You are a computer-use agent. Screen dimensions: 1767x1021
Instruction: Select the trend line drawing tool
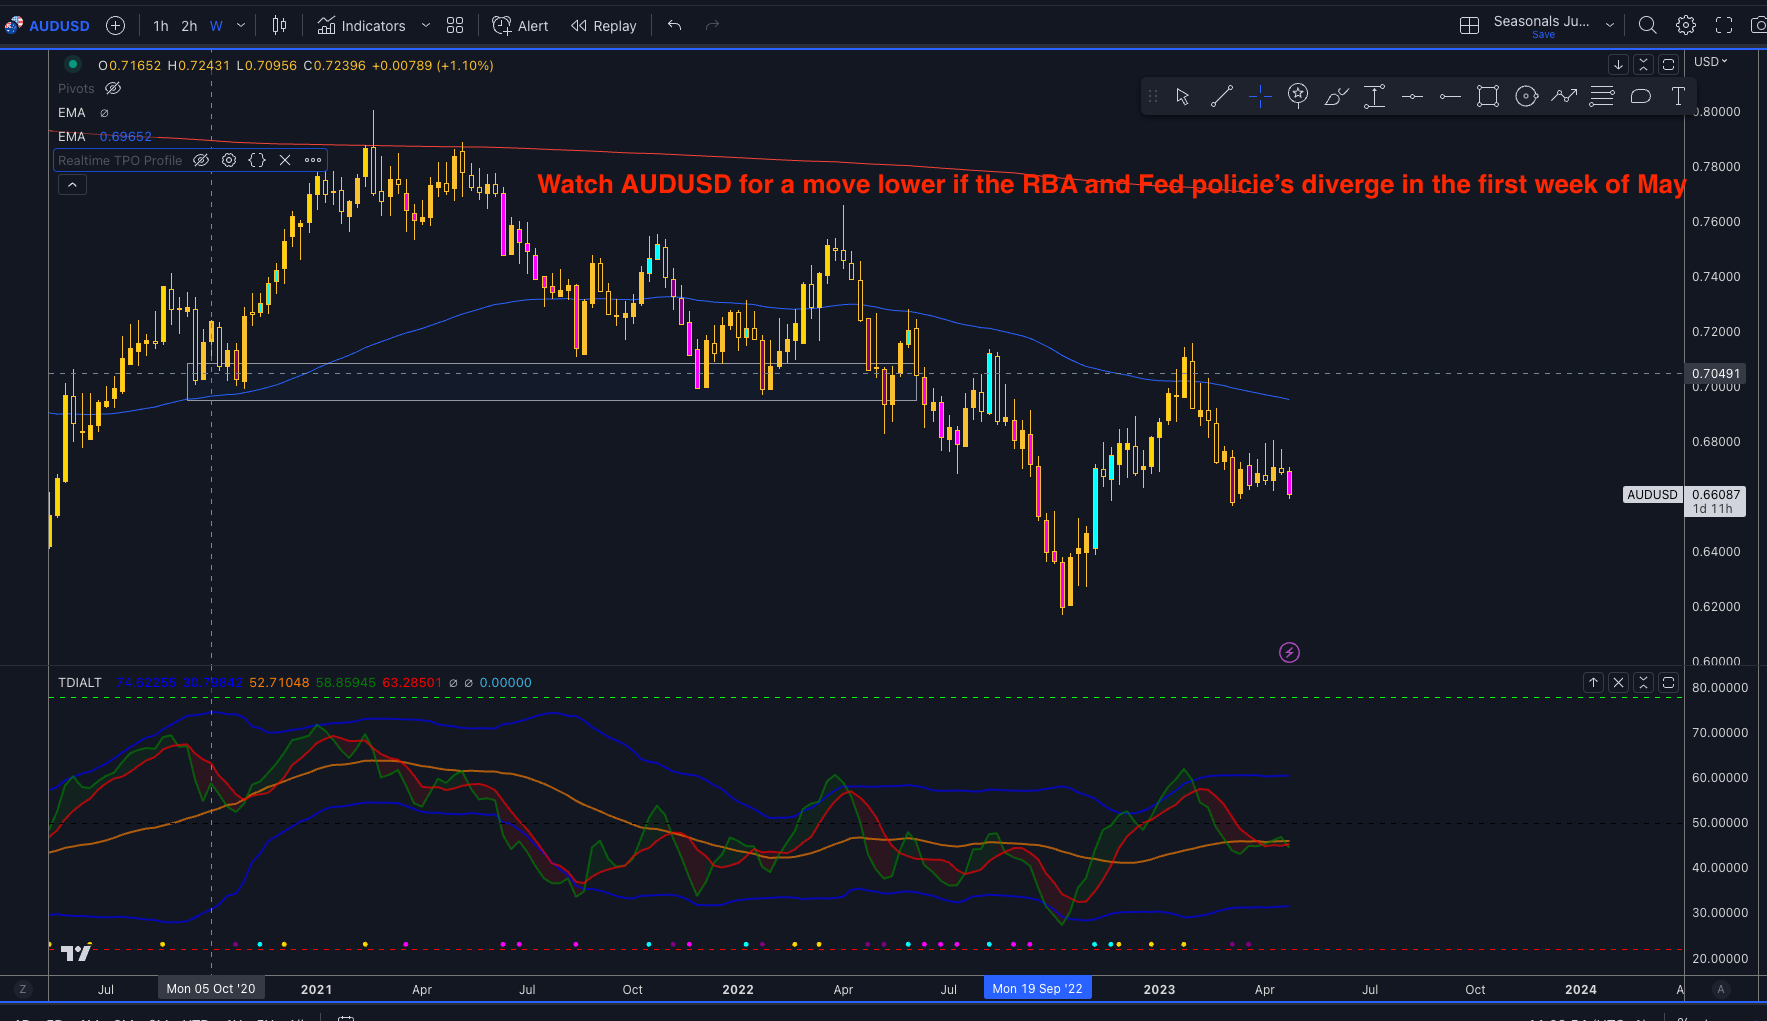click(1221, 96)
